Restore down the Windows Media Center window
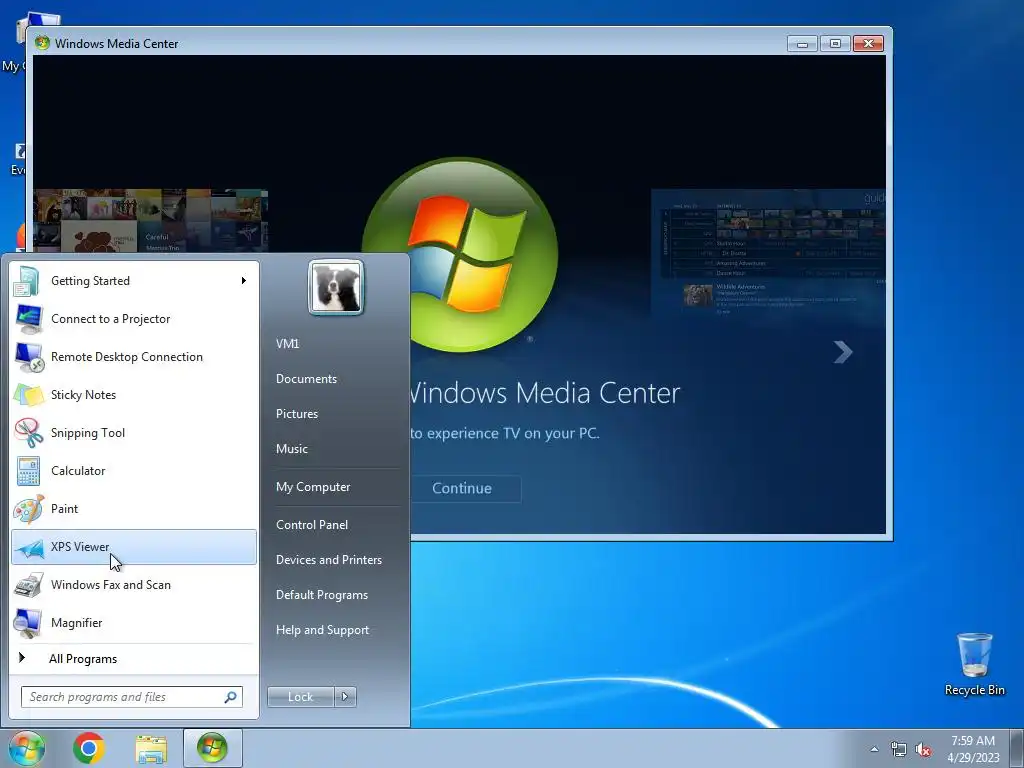Viewport: 1024px width, 768px height. (x=835, y=44)
